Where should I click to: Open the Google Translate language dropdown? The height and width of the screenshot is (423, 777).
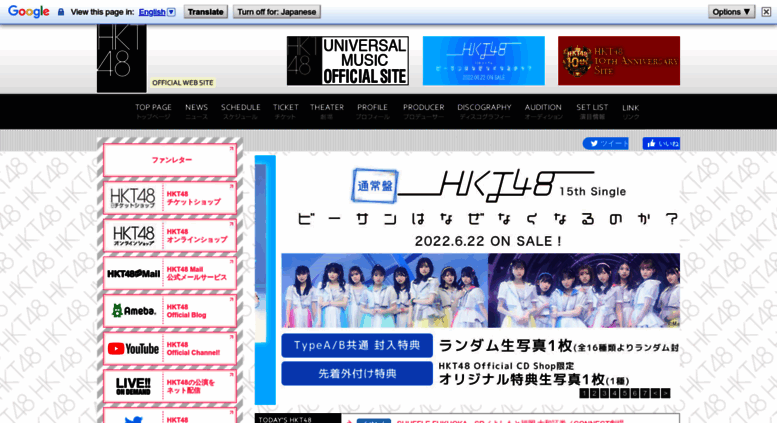171,12
